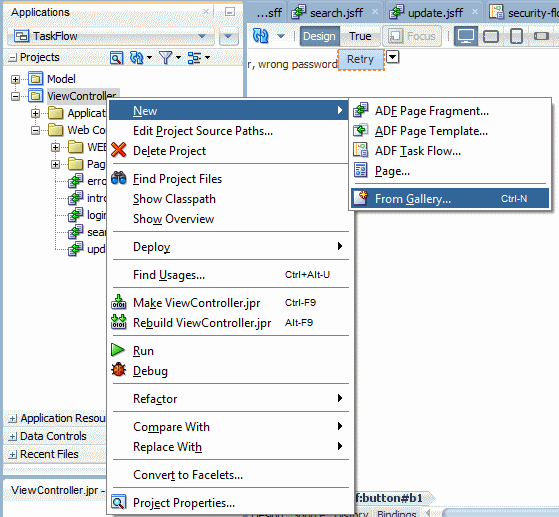Select the tablet portrait preview icon
Viewport: 559px width, 517px height.
click(516, 36)
